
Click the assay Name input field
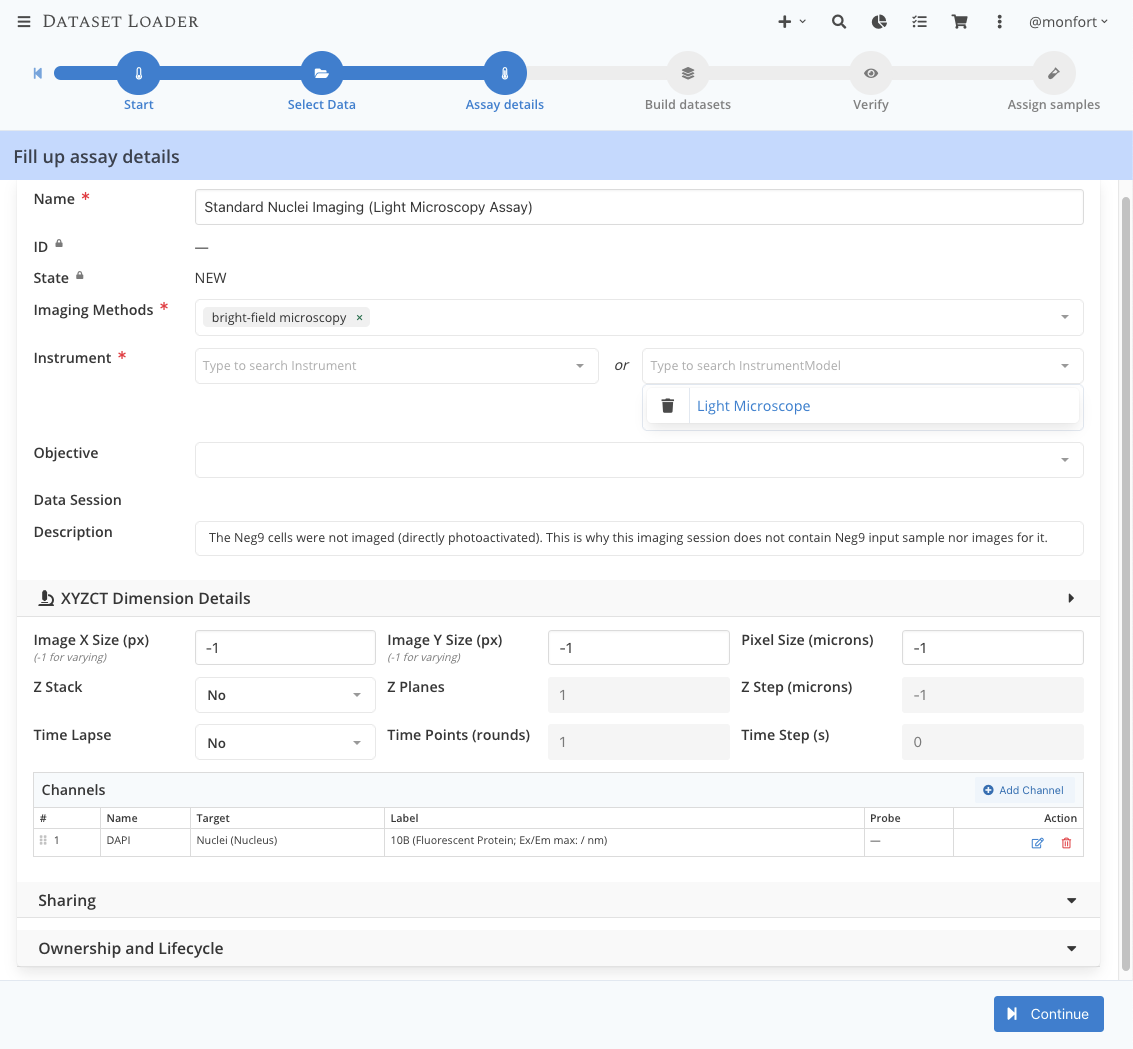click(639, 207)
